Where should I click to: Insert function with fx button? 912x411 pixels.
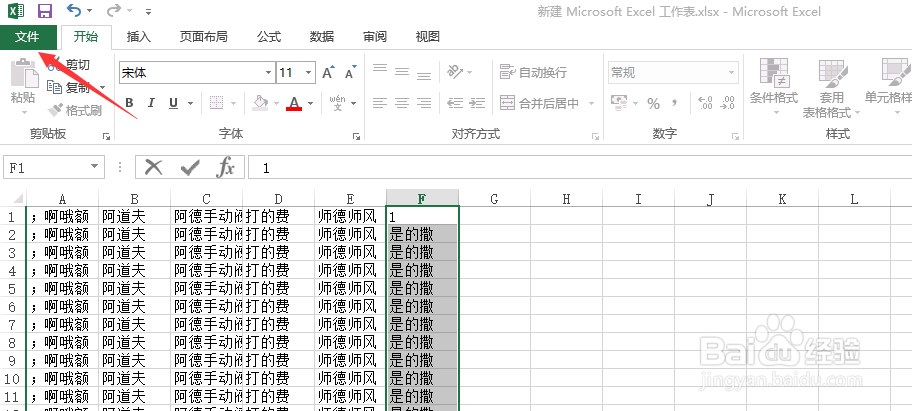point(226,167)
